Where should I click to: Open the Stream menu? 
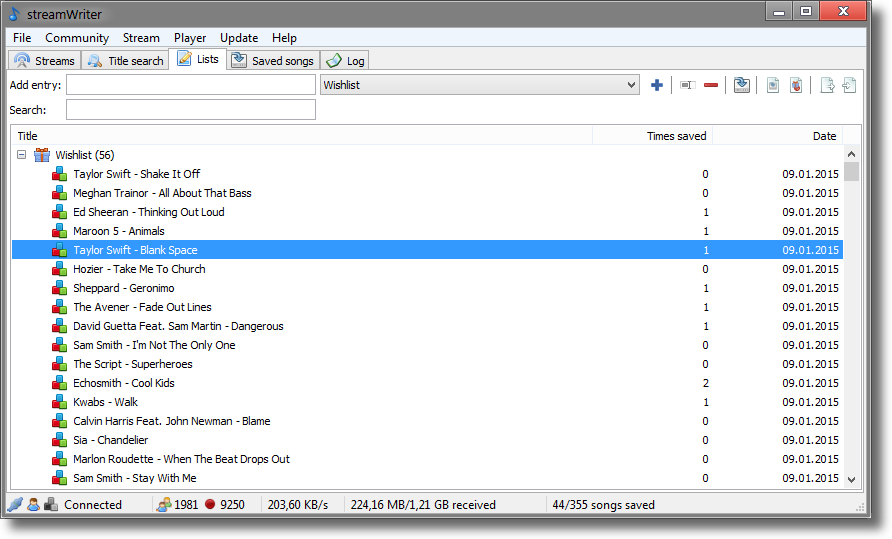pyautogui.click(x=141, y=38)
